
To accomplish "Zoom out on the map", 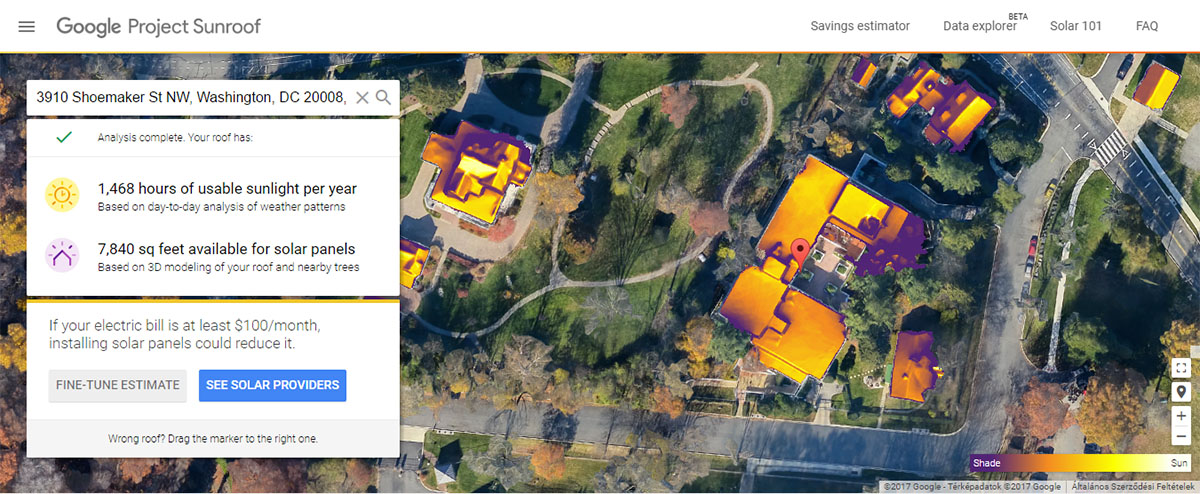I will (1181, 437).
